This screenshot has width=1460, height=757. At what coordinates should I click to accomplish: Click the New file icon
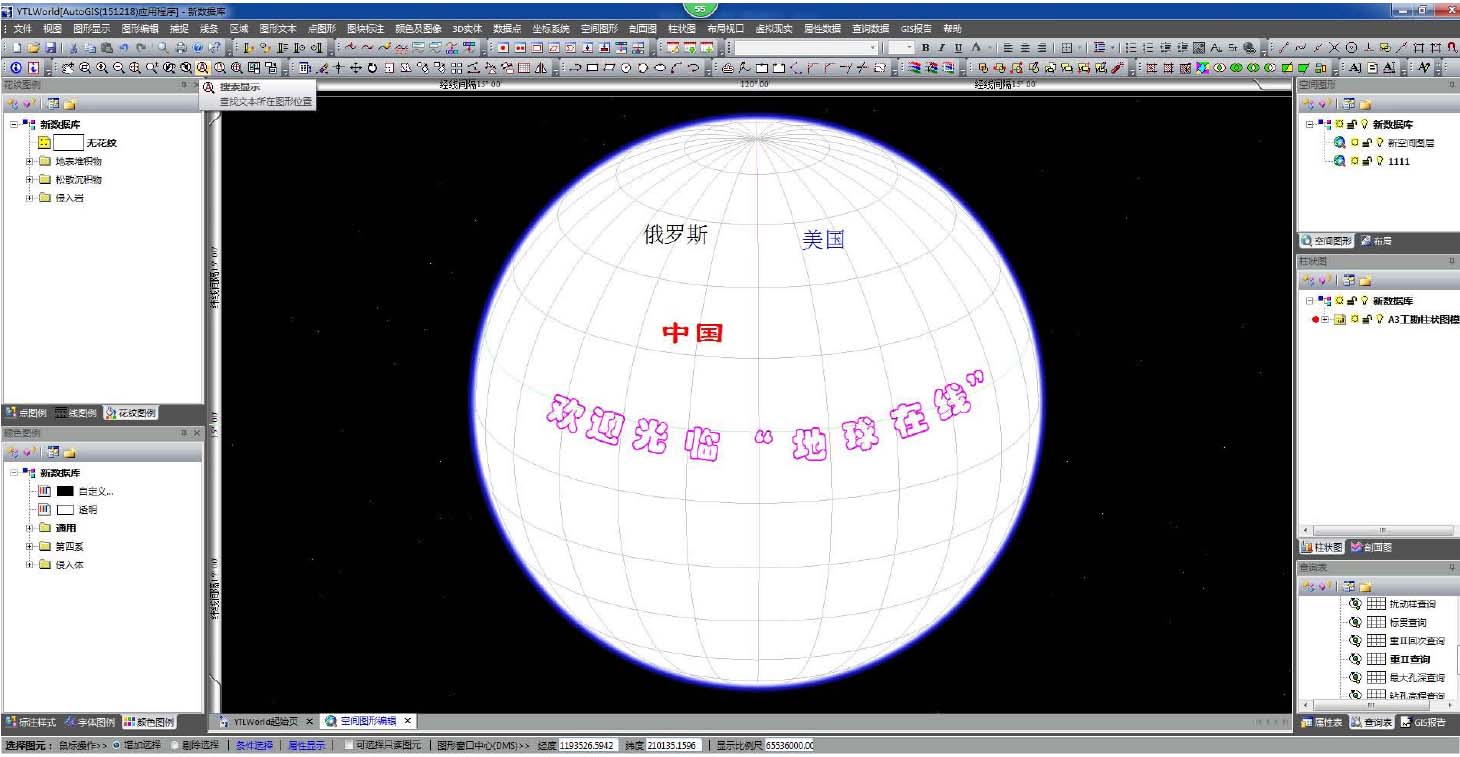point(17,47)
